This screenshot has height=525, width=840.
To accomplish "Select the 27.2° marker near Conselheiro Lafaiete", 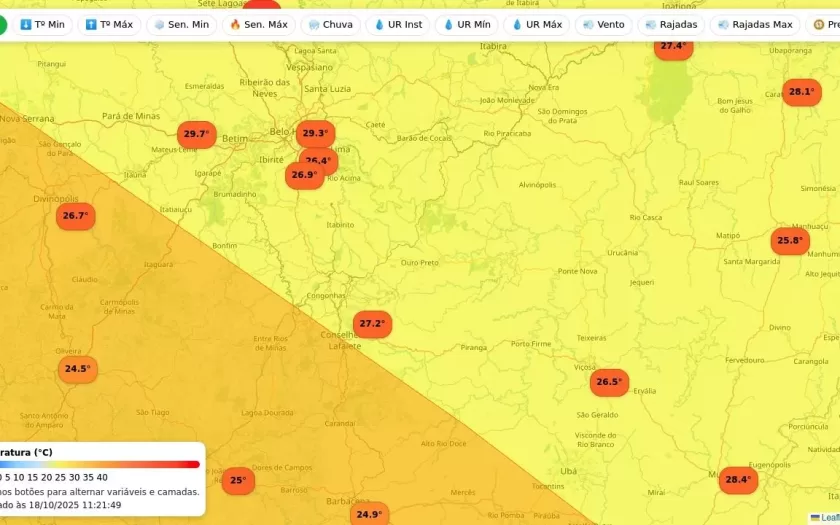I will tap(372, 324).
